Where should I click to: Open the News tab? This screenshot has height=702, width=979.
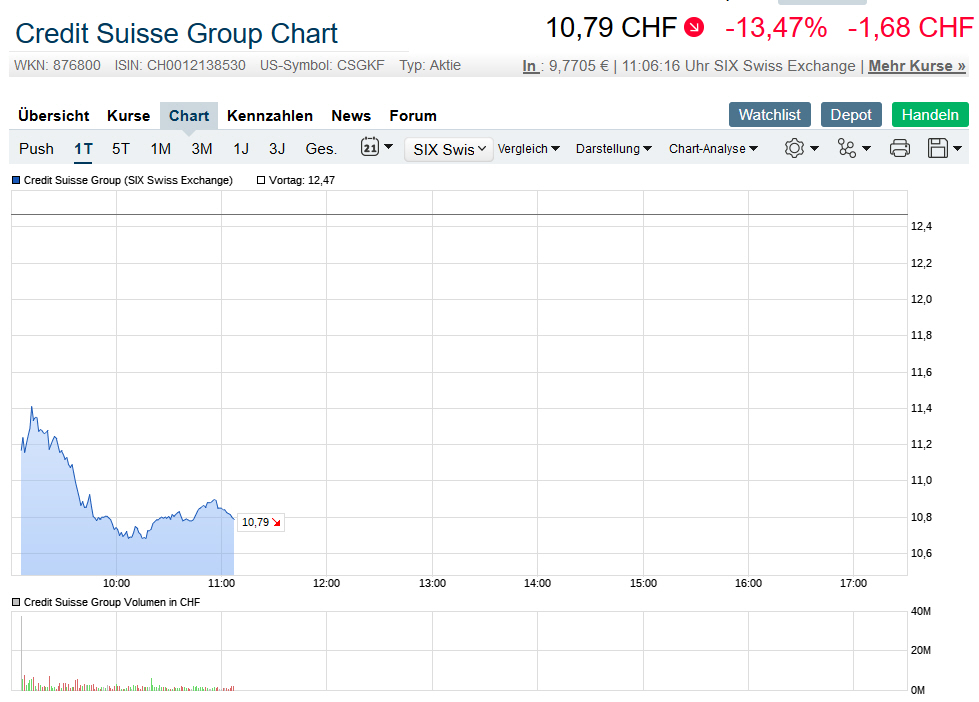pyautogui.click(x=351, y=116)
